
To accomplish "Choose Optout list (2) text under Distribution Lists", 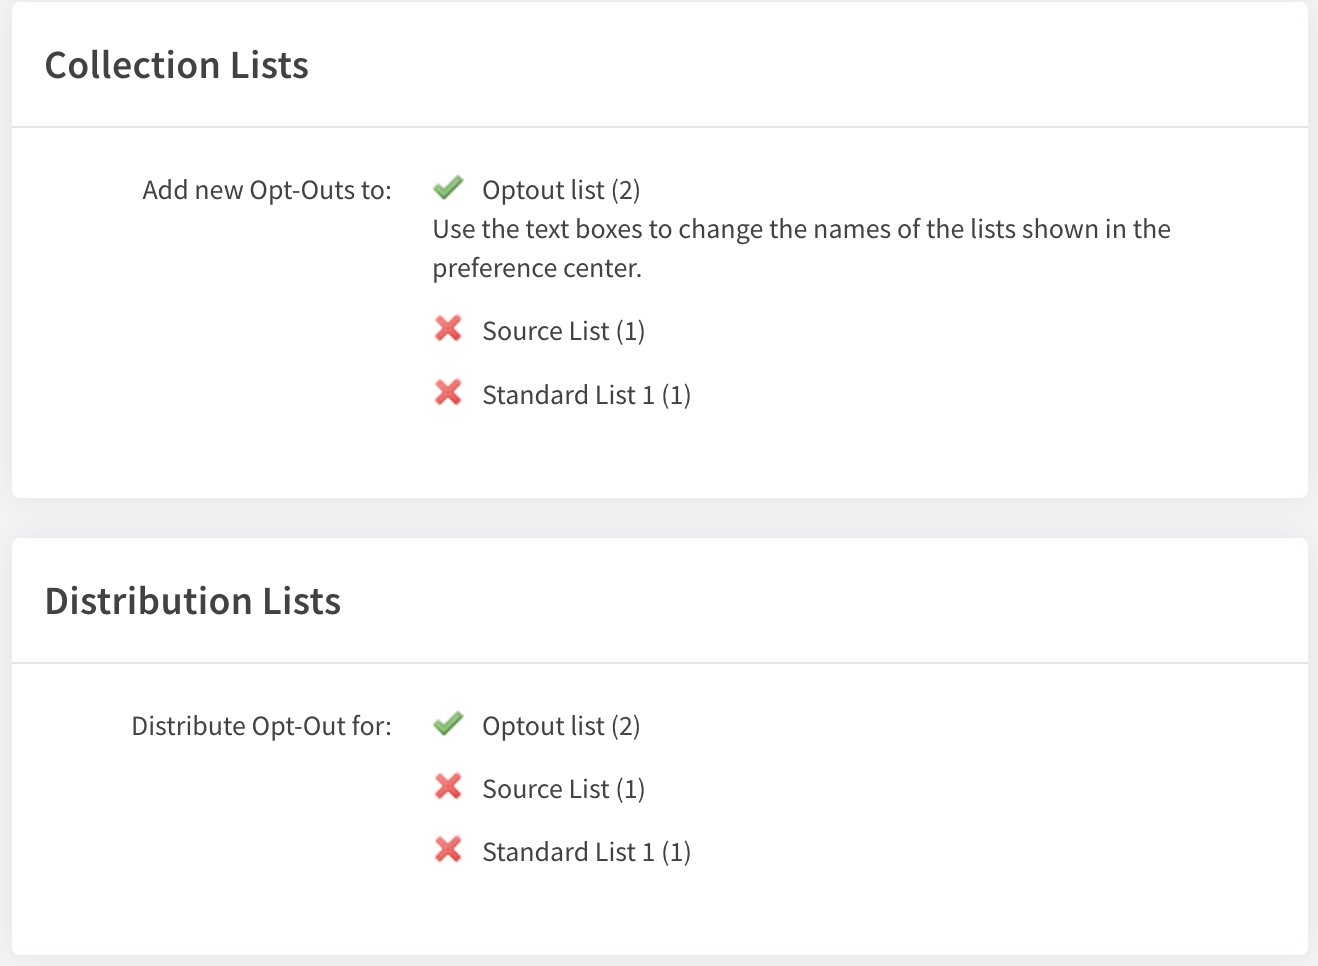I will tap(561, 726).
